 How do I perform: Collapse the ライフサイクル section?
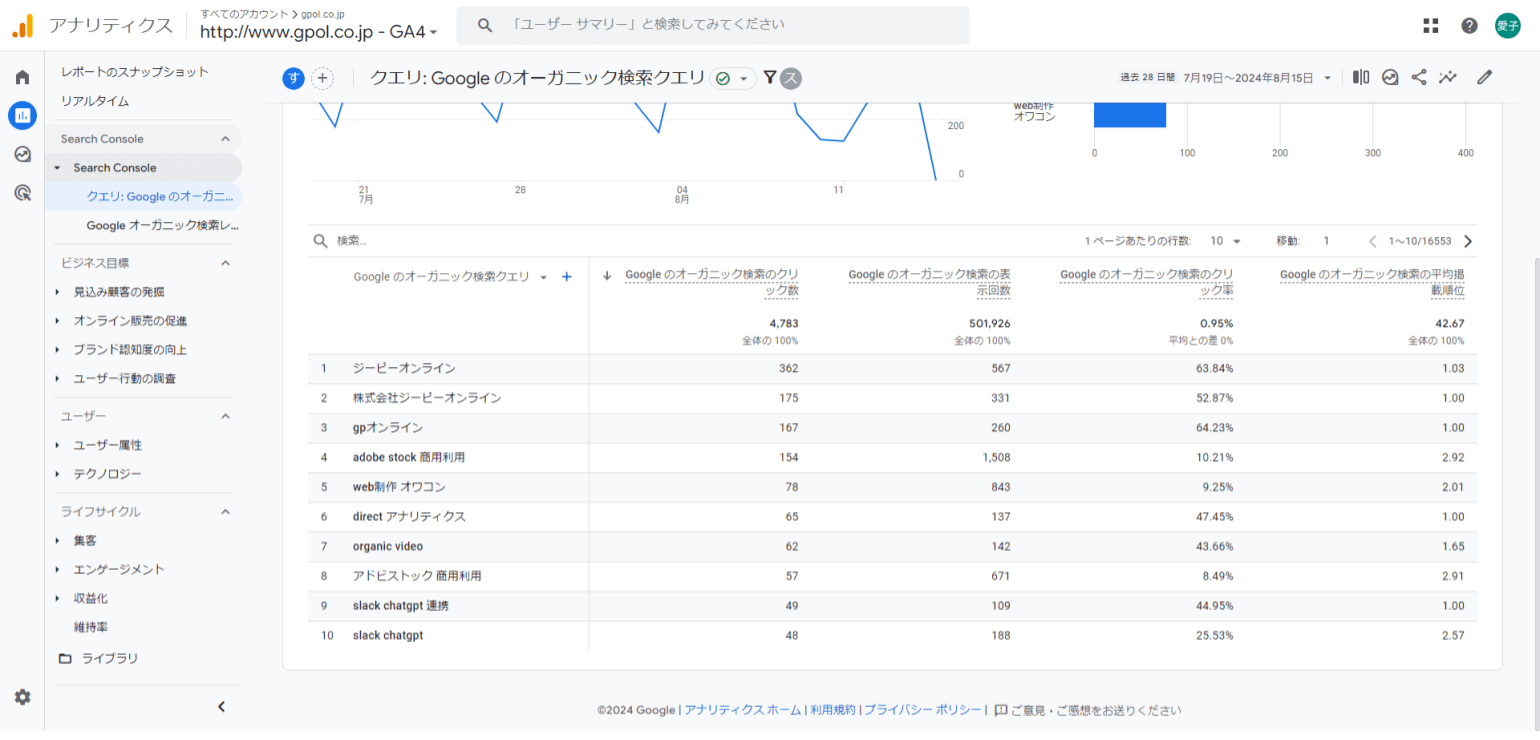point(225,511)
